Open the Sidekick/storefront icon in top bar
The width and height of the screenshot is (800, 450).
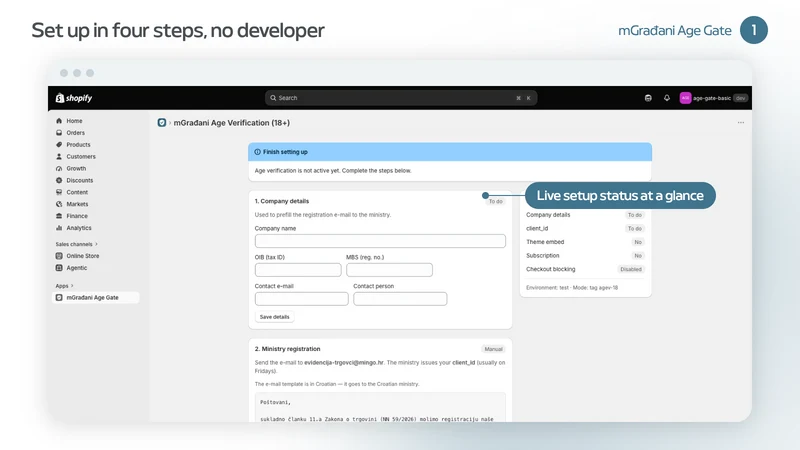point(648,98)
